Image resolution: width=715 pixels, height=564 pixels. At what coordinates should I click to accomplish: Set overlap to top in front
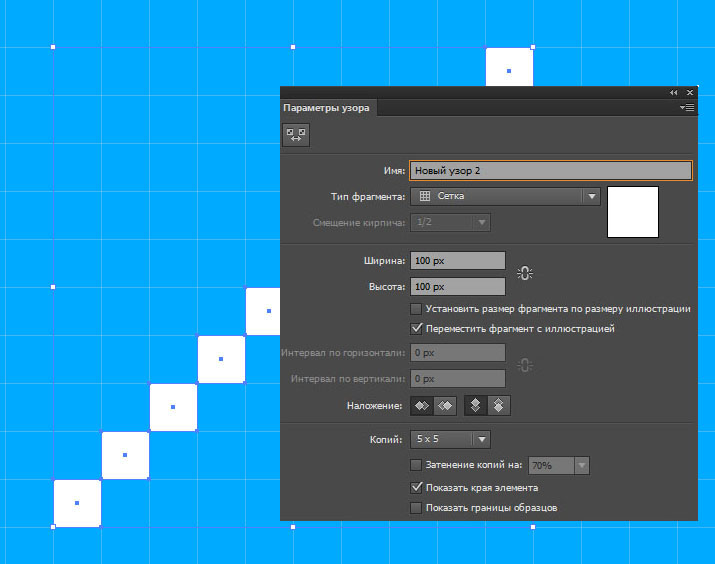point(477,405)
